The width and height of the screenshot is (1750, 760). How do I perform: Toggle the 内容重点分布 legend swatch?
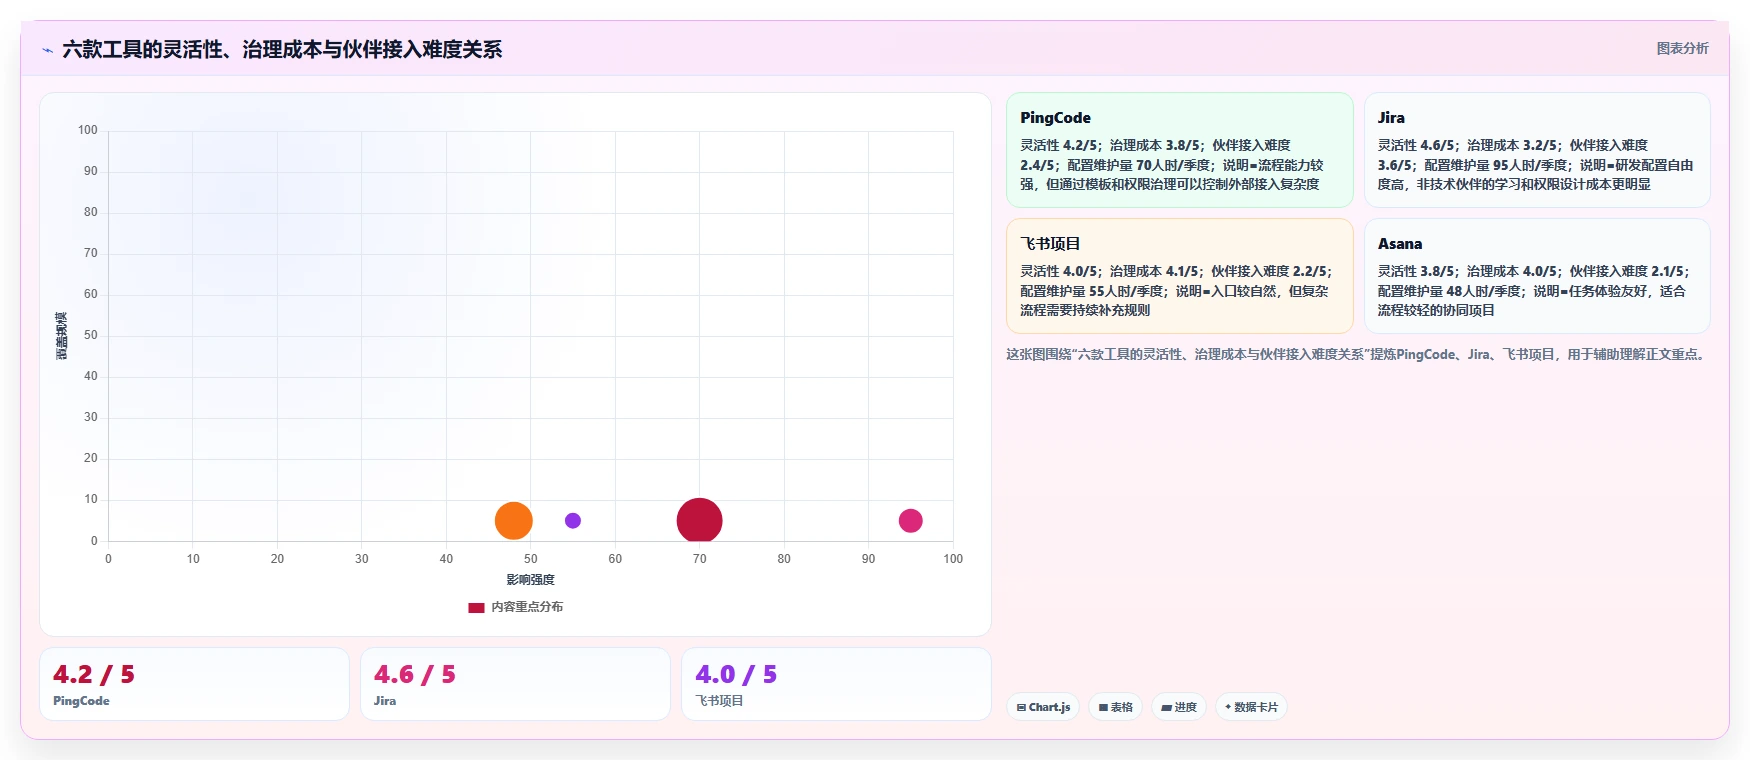coord(476,607)
